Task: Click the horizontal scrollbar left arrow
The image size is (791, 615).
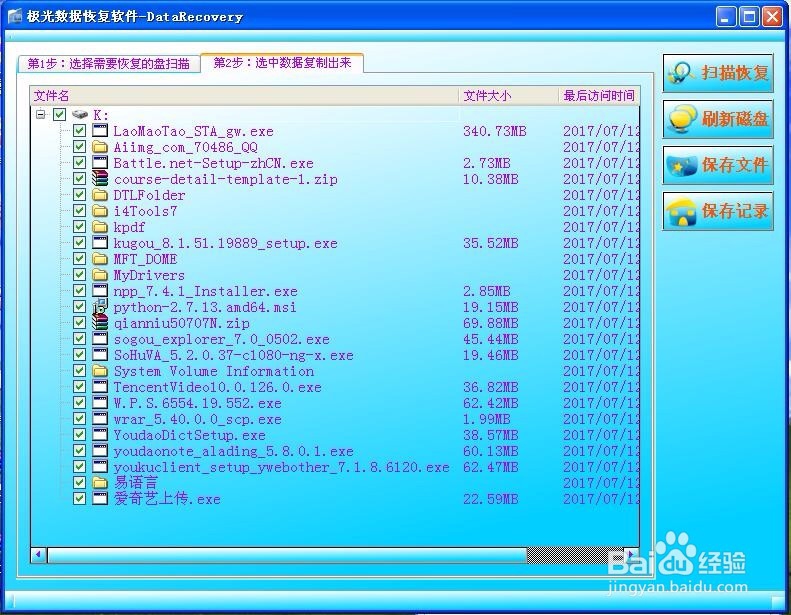Action: click(39, 554)
